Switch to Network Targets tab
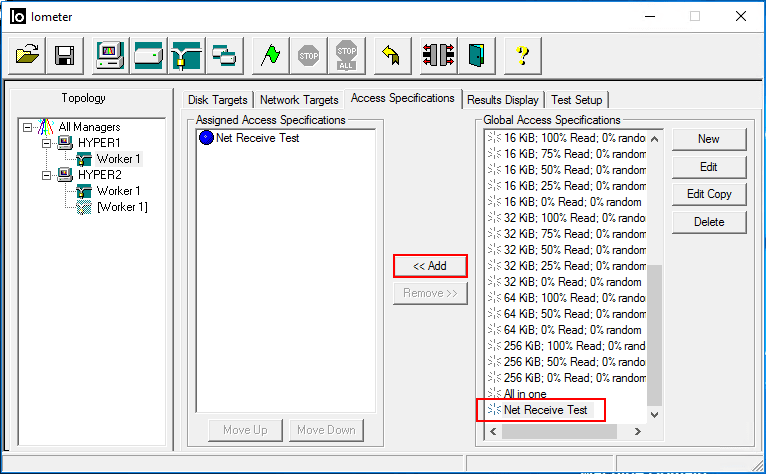Viewport: 766px width, 474px height. click(299, 100)
